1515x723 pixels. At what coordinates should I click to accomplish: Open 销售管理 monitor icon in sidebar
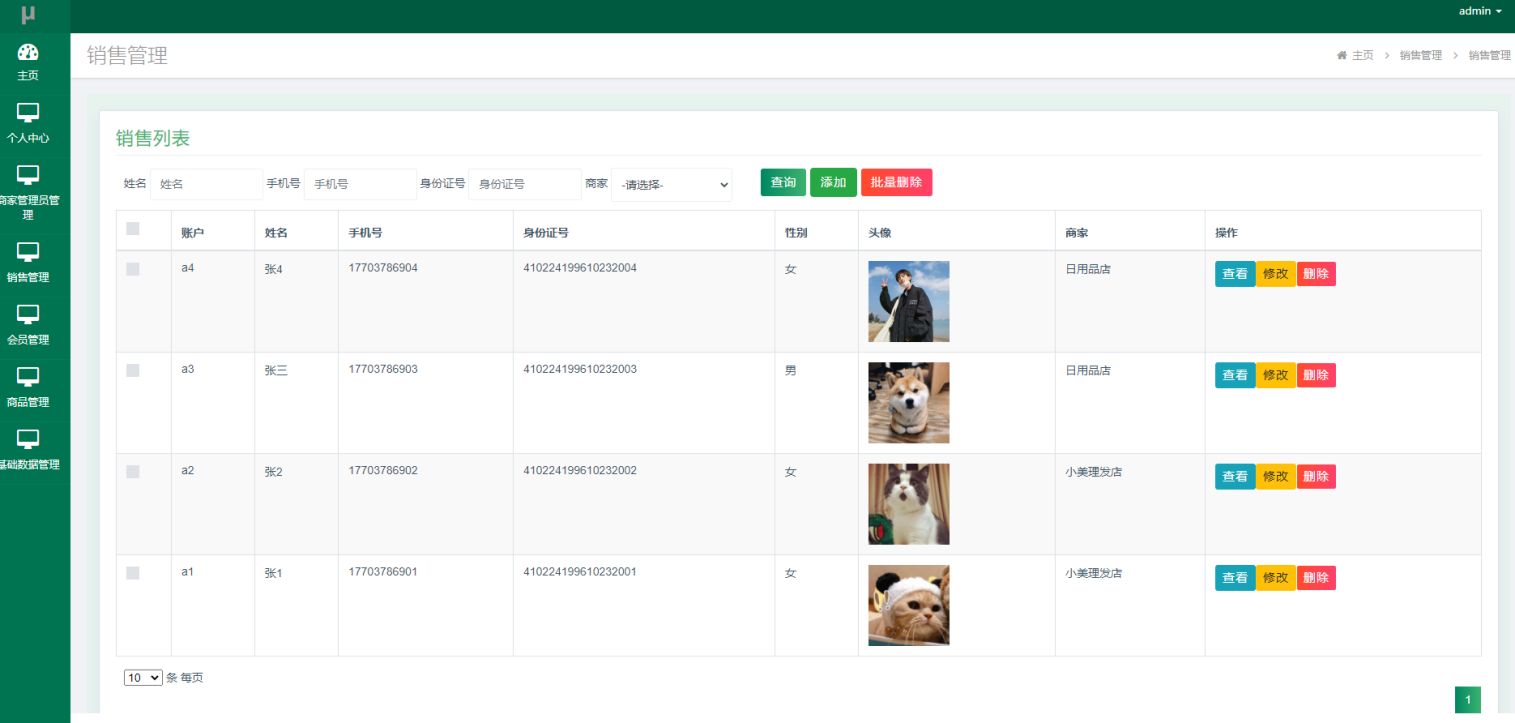[x=28, y=252]
